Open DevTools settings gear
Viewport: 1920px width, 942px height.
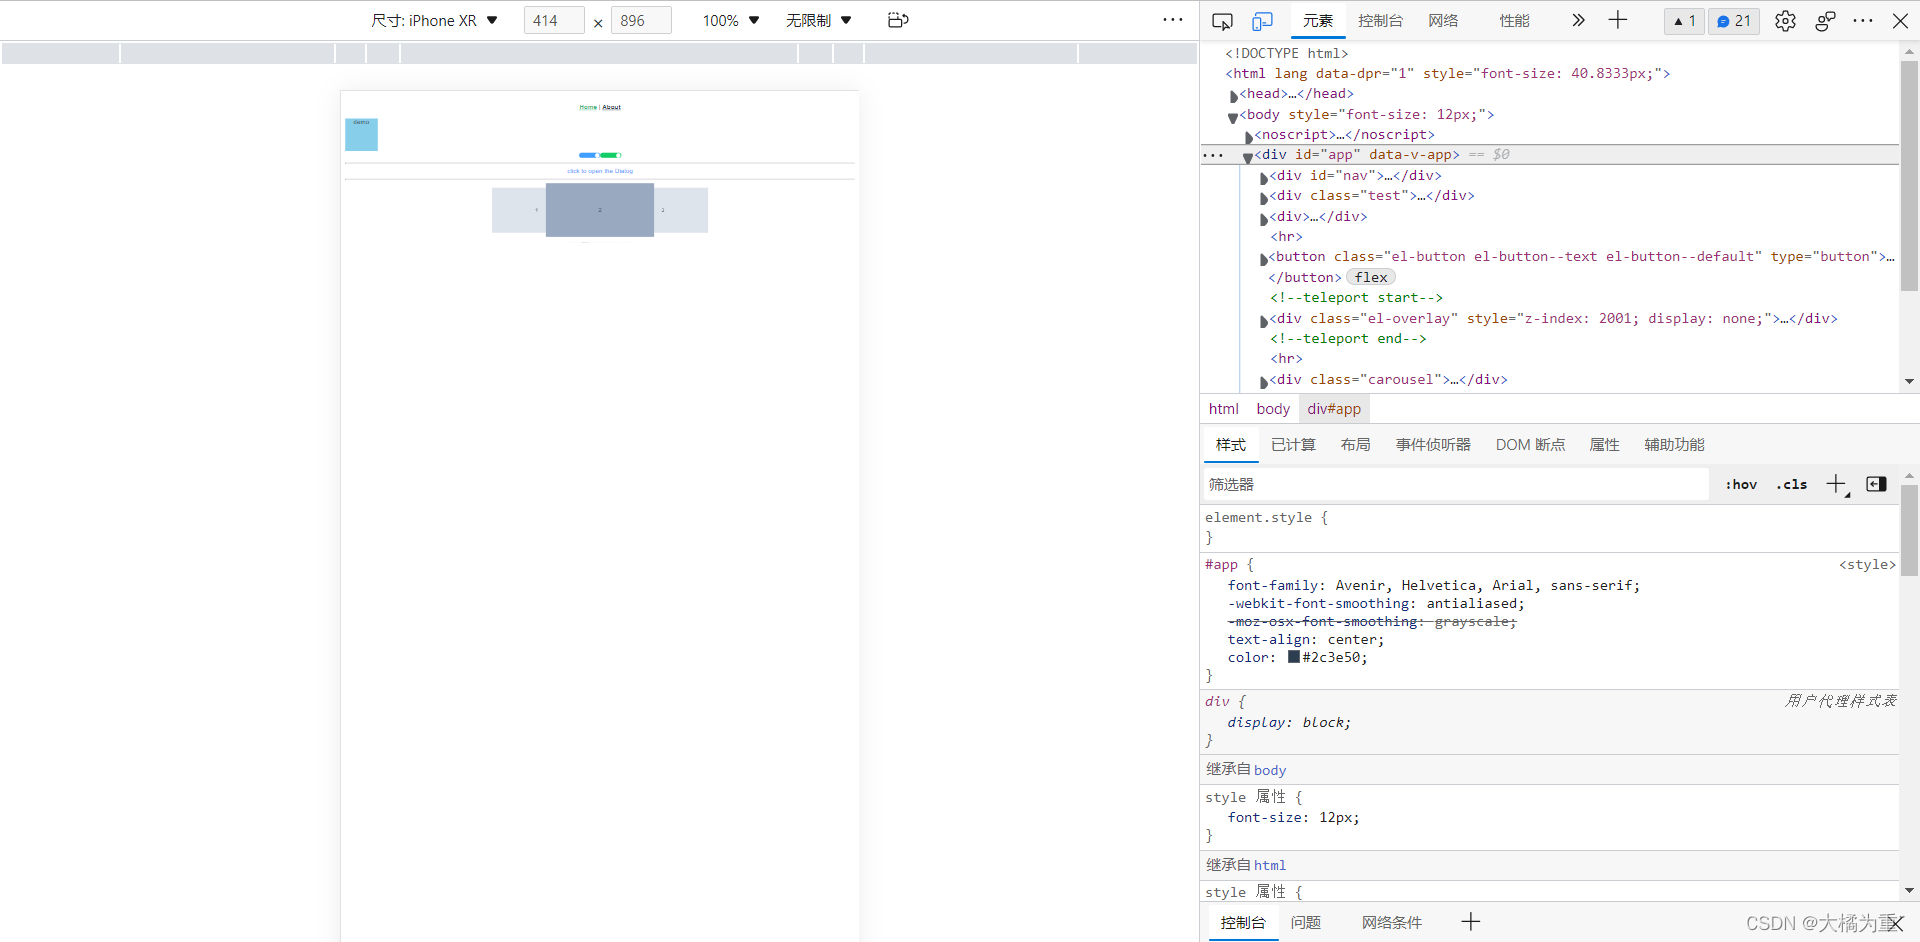pyautogui.click(x=1785, y=21)
